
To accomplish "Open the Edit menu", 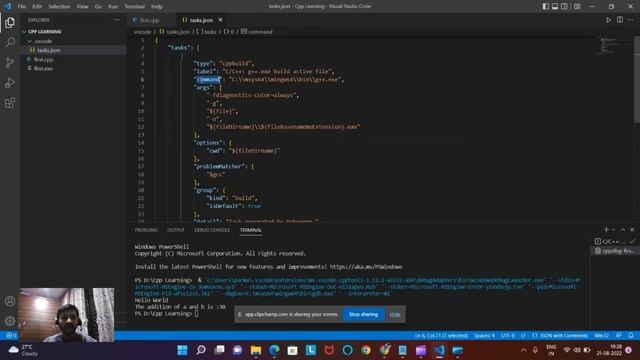I will (37, 6).
